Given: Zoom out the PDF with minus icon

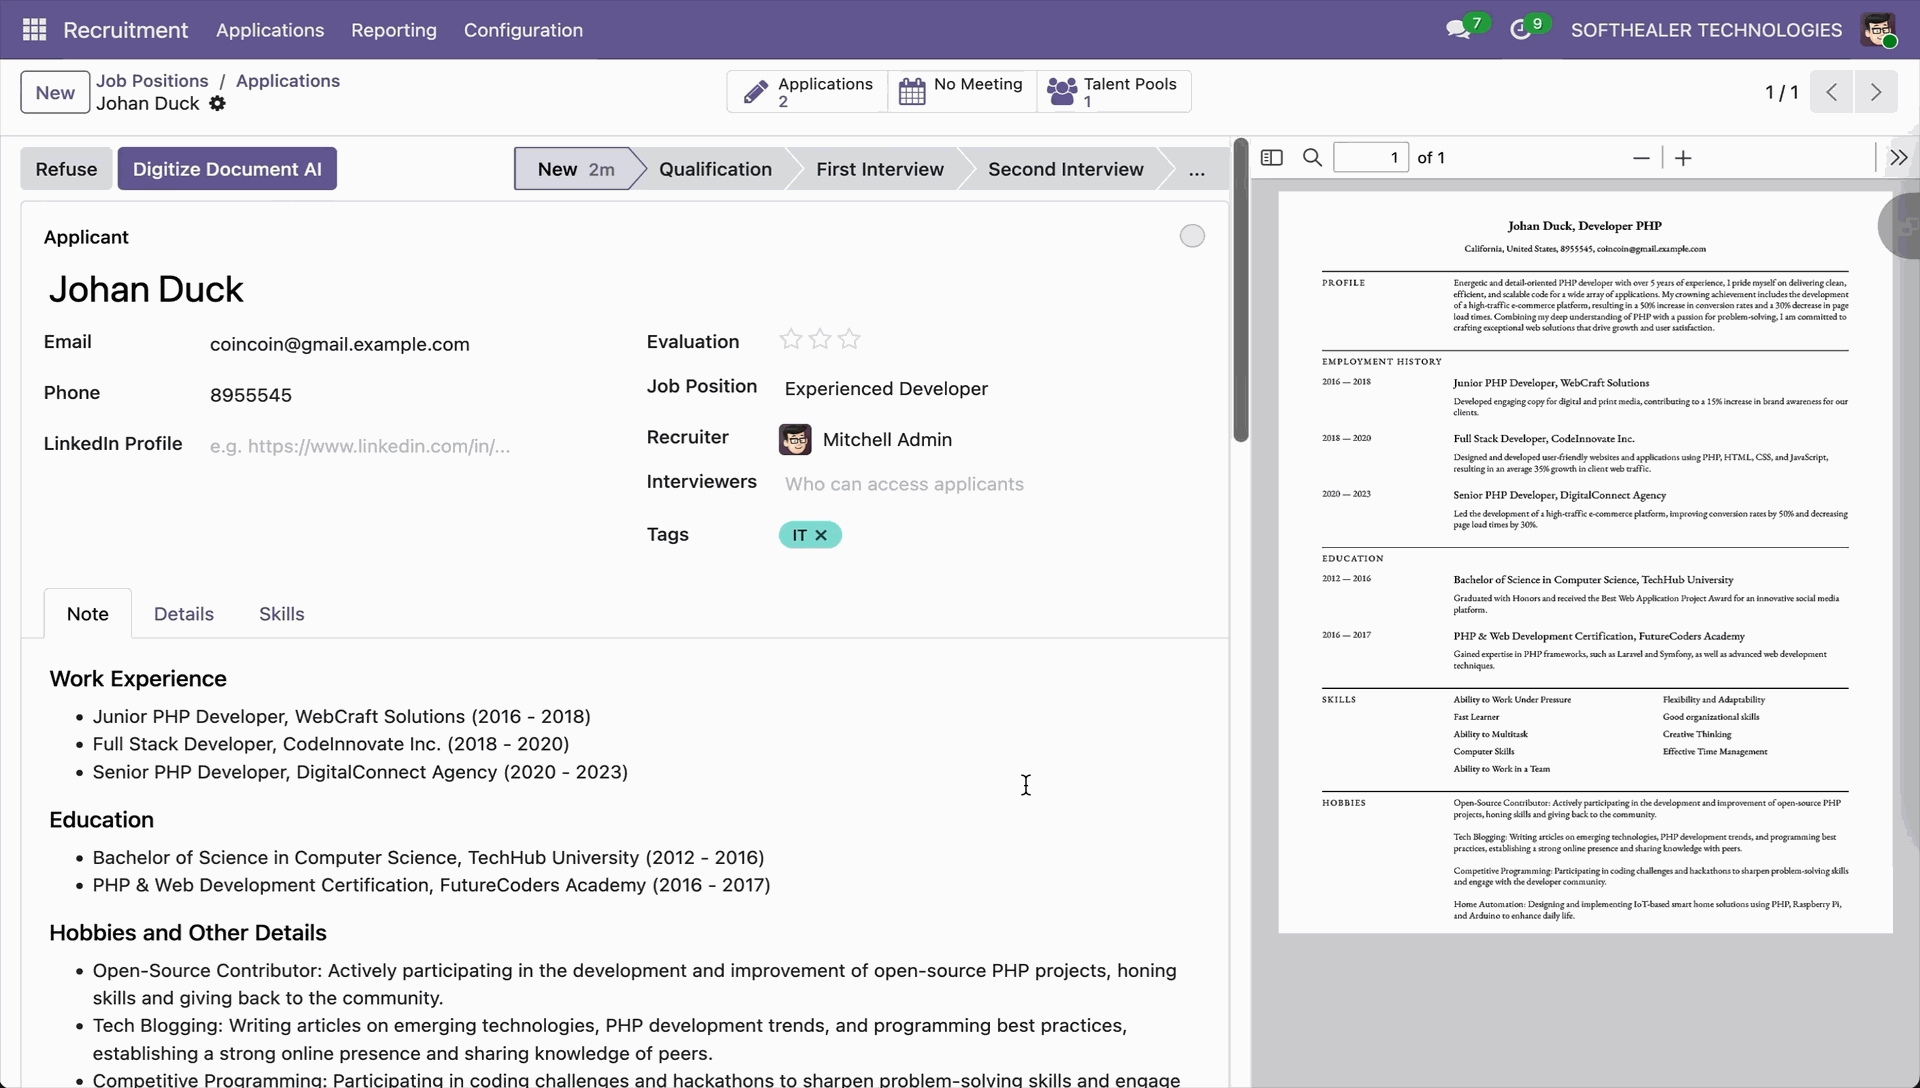Looking at the screenshot, I should tap(1641, 158).
